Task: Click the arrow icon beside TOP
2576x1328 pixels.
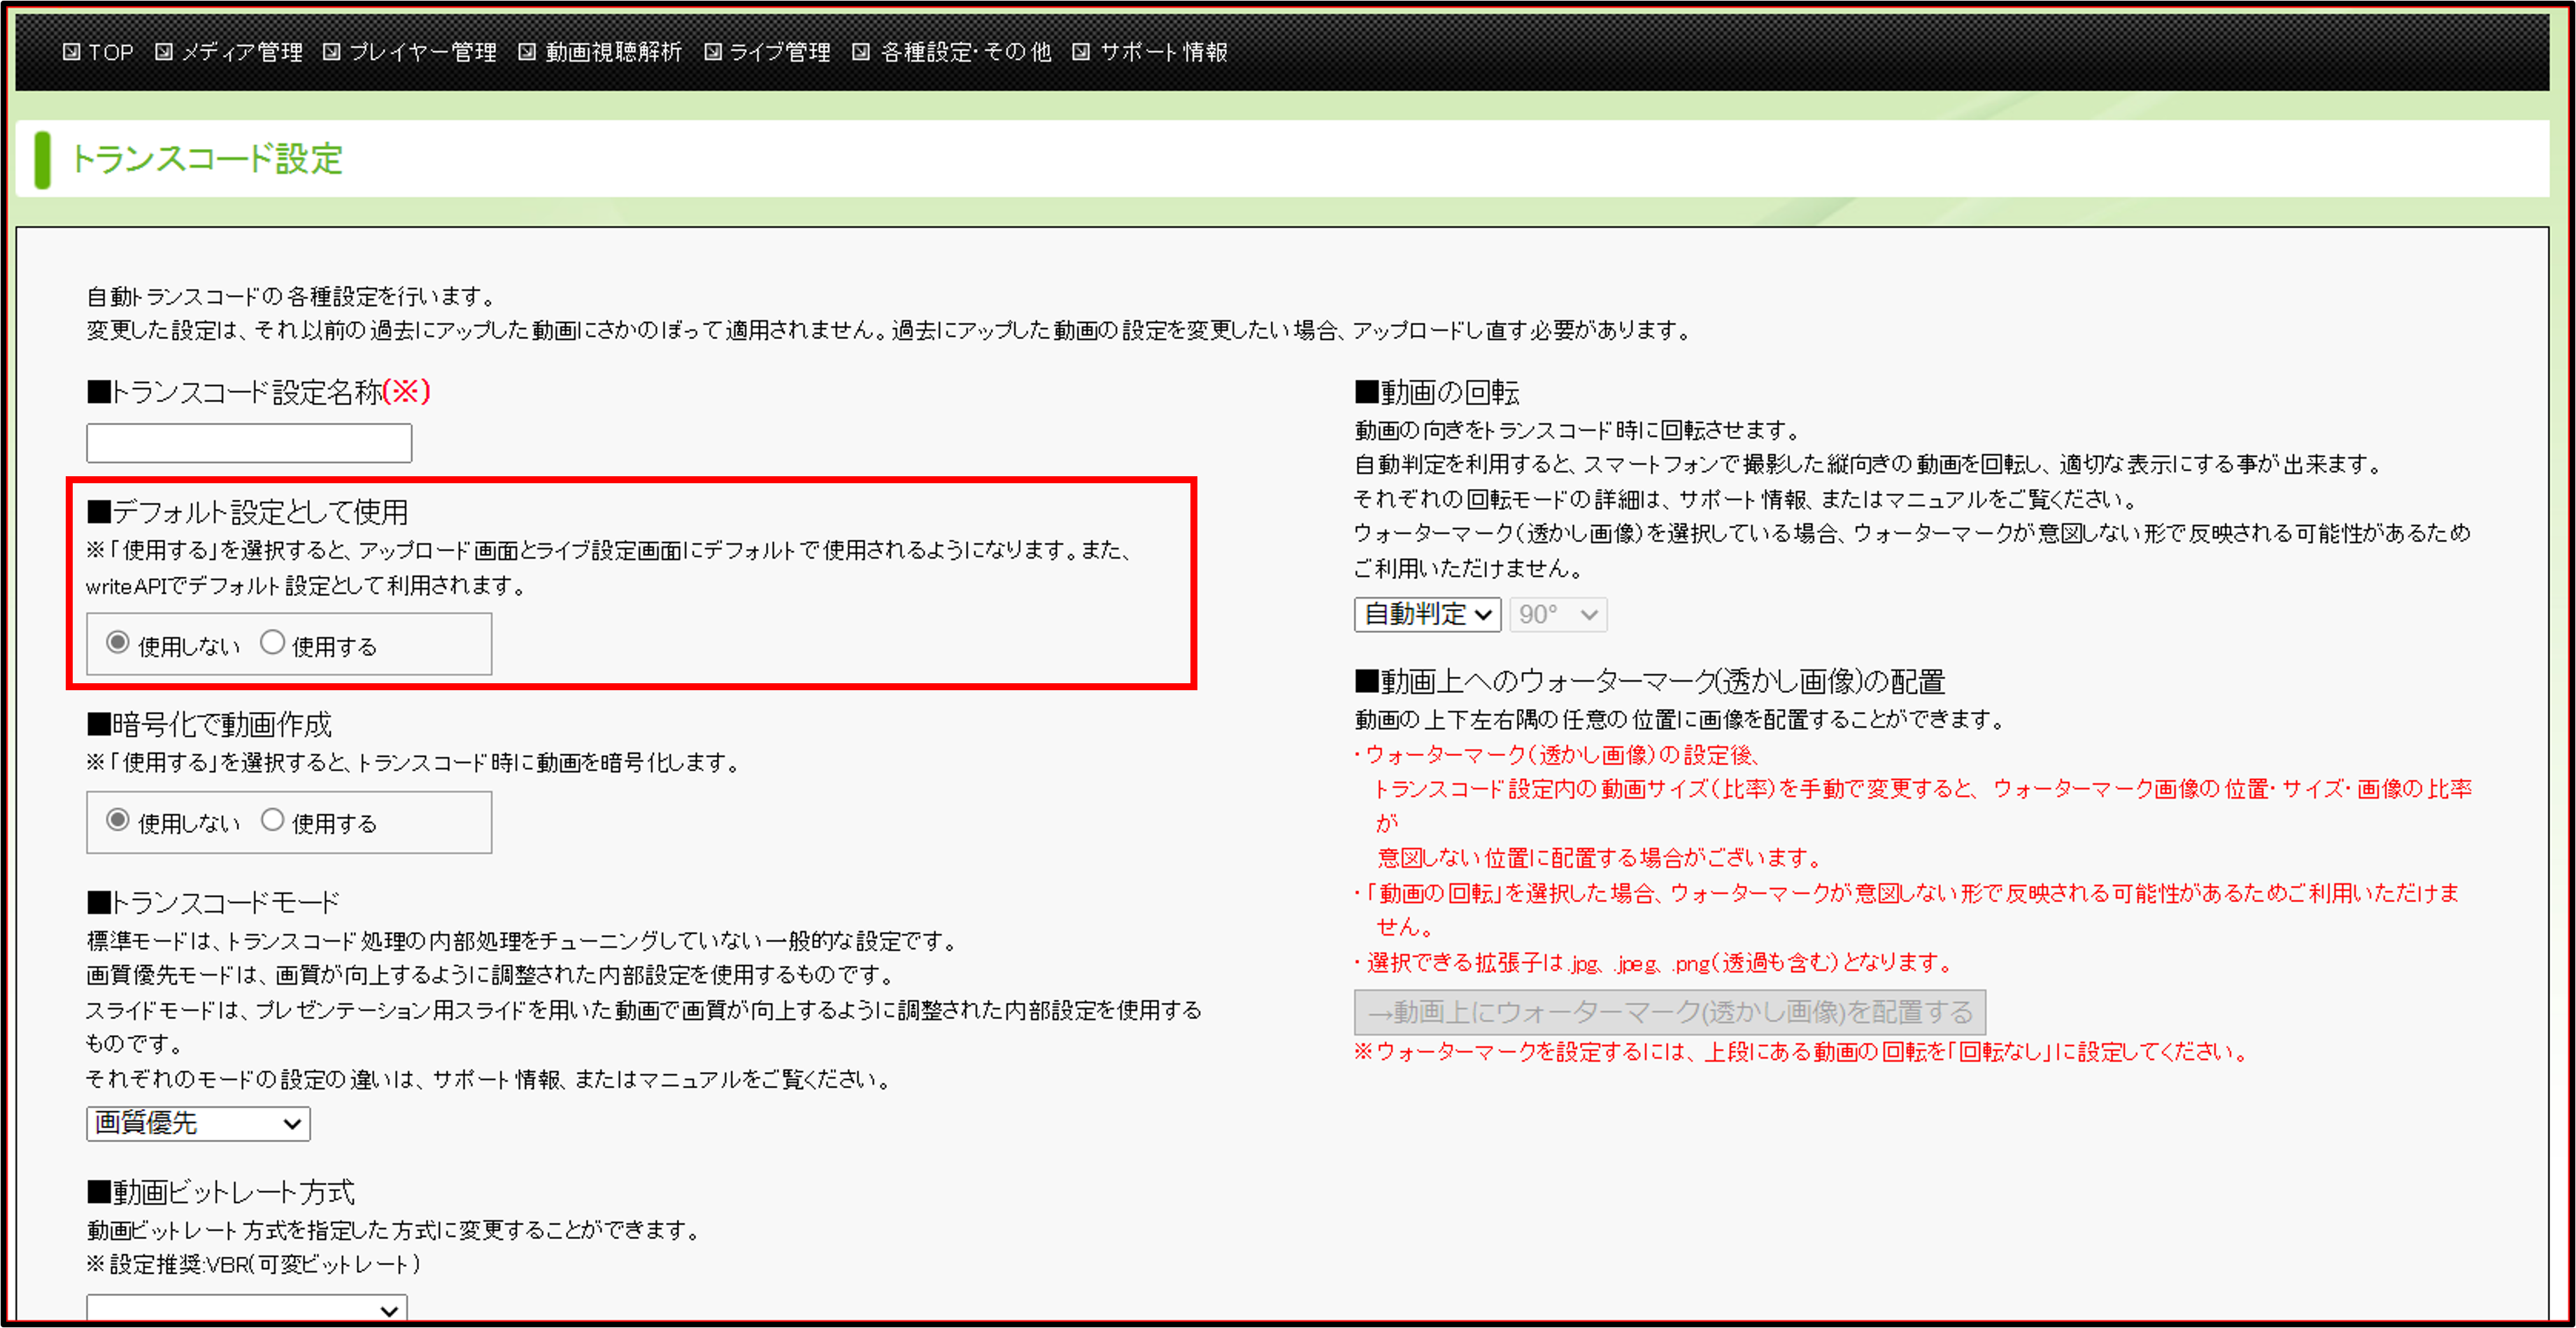Action: coord(71,52)
